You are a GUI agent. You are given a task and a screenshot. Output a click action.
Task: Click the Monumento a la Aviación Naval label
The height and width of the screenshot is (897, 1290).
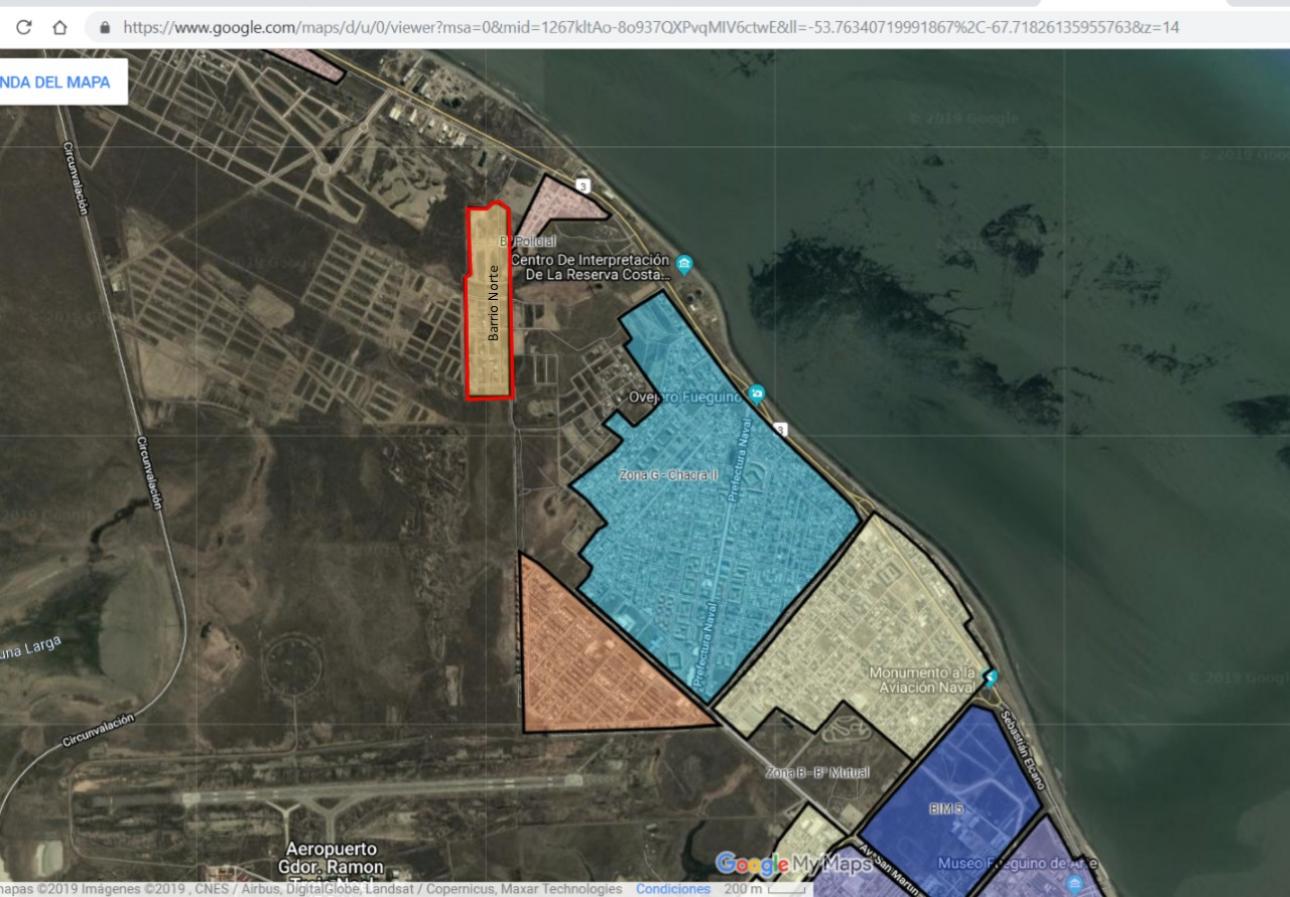922,680
